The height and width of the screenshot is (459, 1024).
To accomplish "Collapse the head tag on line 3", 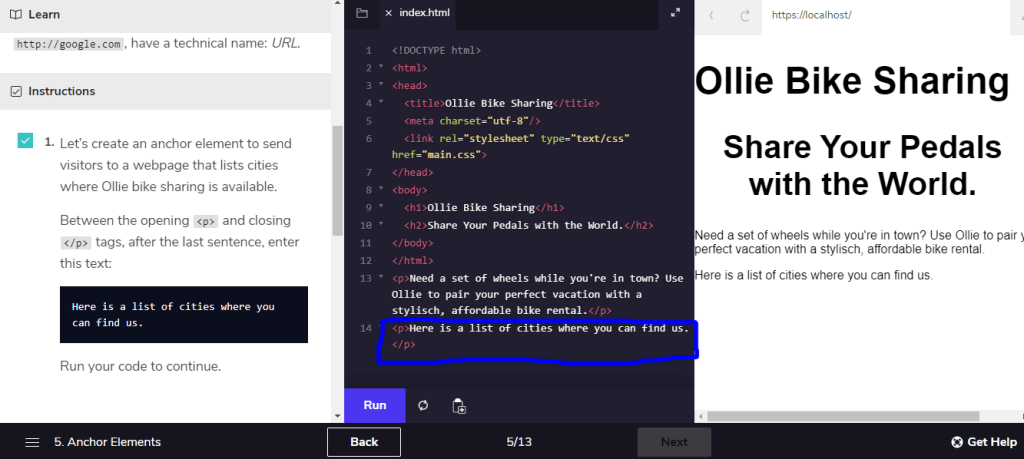I will point(381,86).
